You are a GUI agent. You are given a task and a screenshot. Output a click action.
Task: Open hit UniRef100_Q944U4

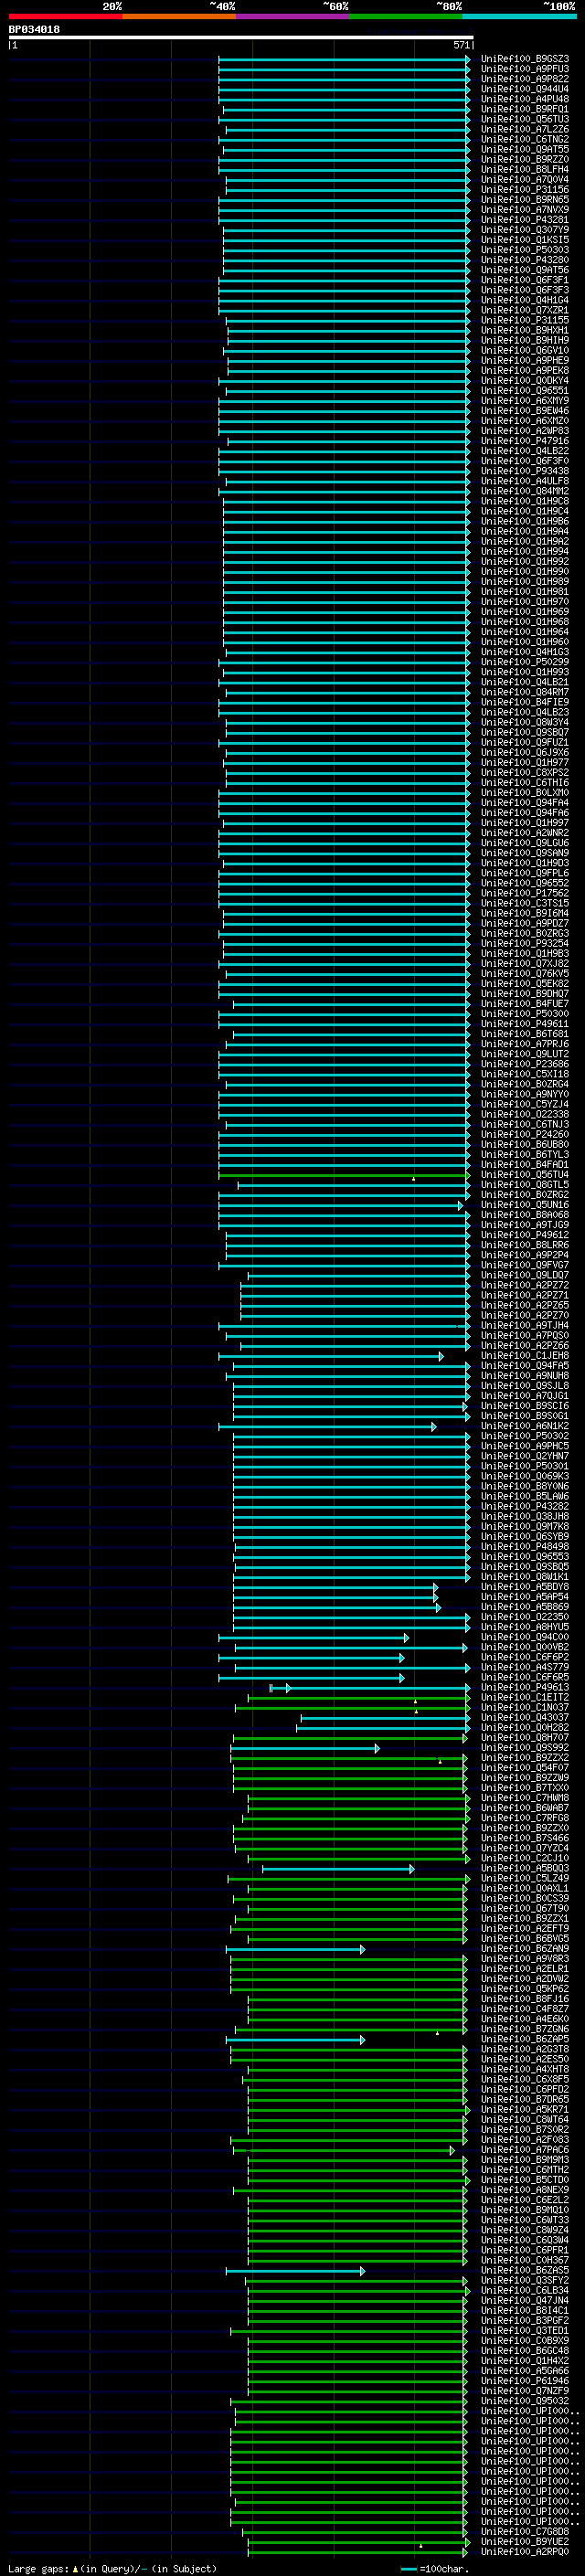525,89
